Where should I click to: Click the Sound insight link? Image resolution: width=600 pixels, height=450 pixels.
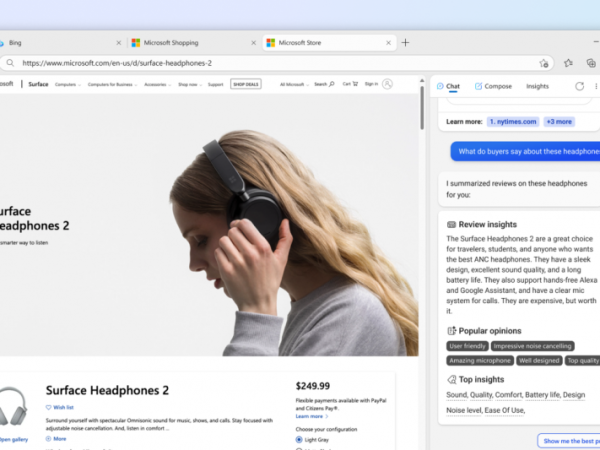[457, 395]
